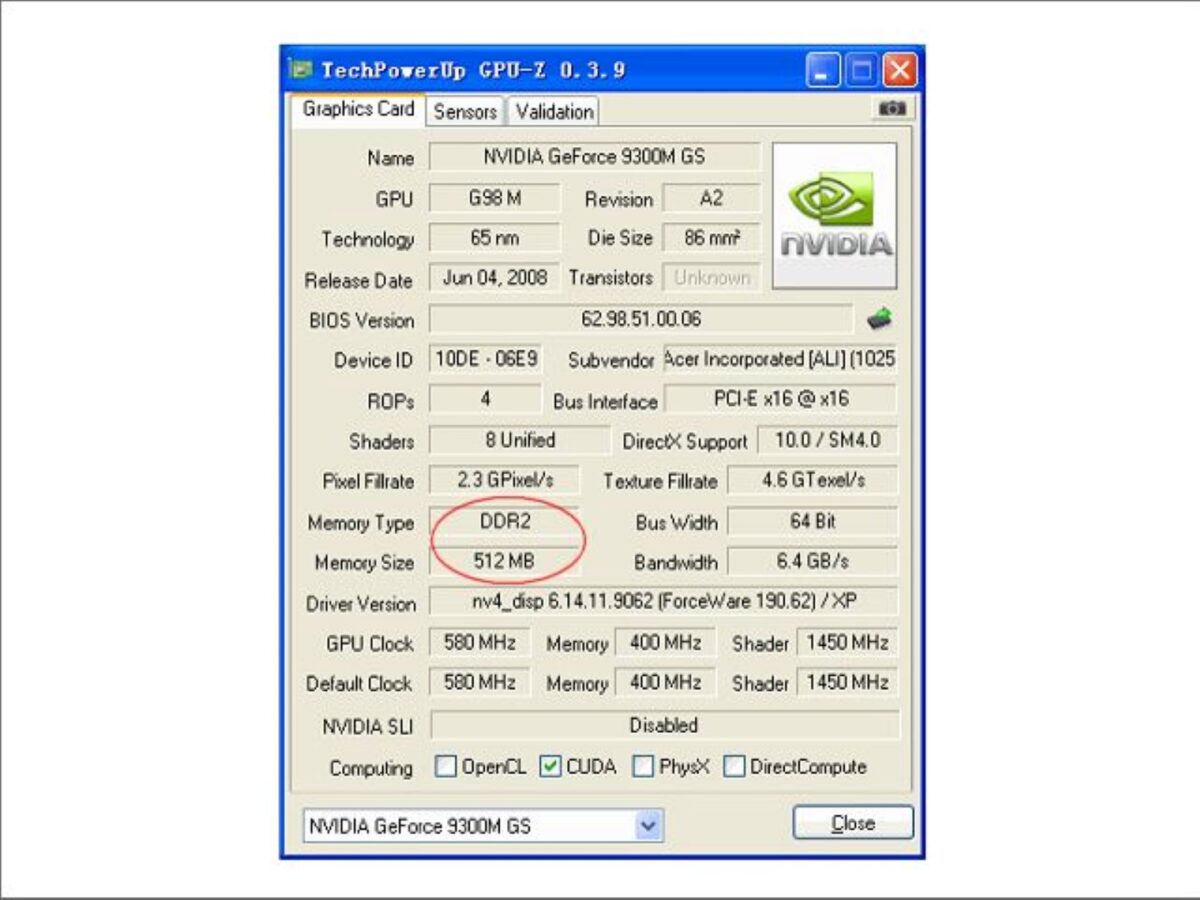Click Default Clock row Shader field 1450 MHz
The height and width of the screenshot is (900, 1200).
tap(847, 683)
